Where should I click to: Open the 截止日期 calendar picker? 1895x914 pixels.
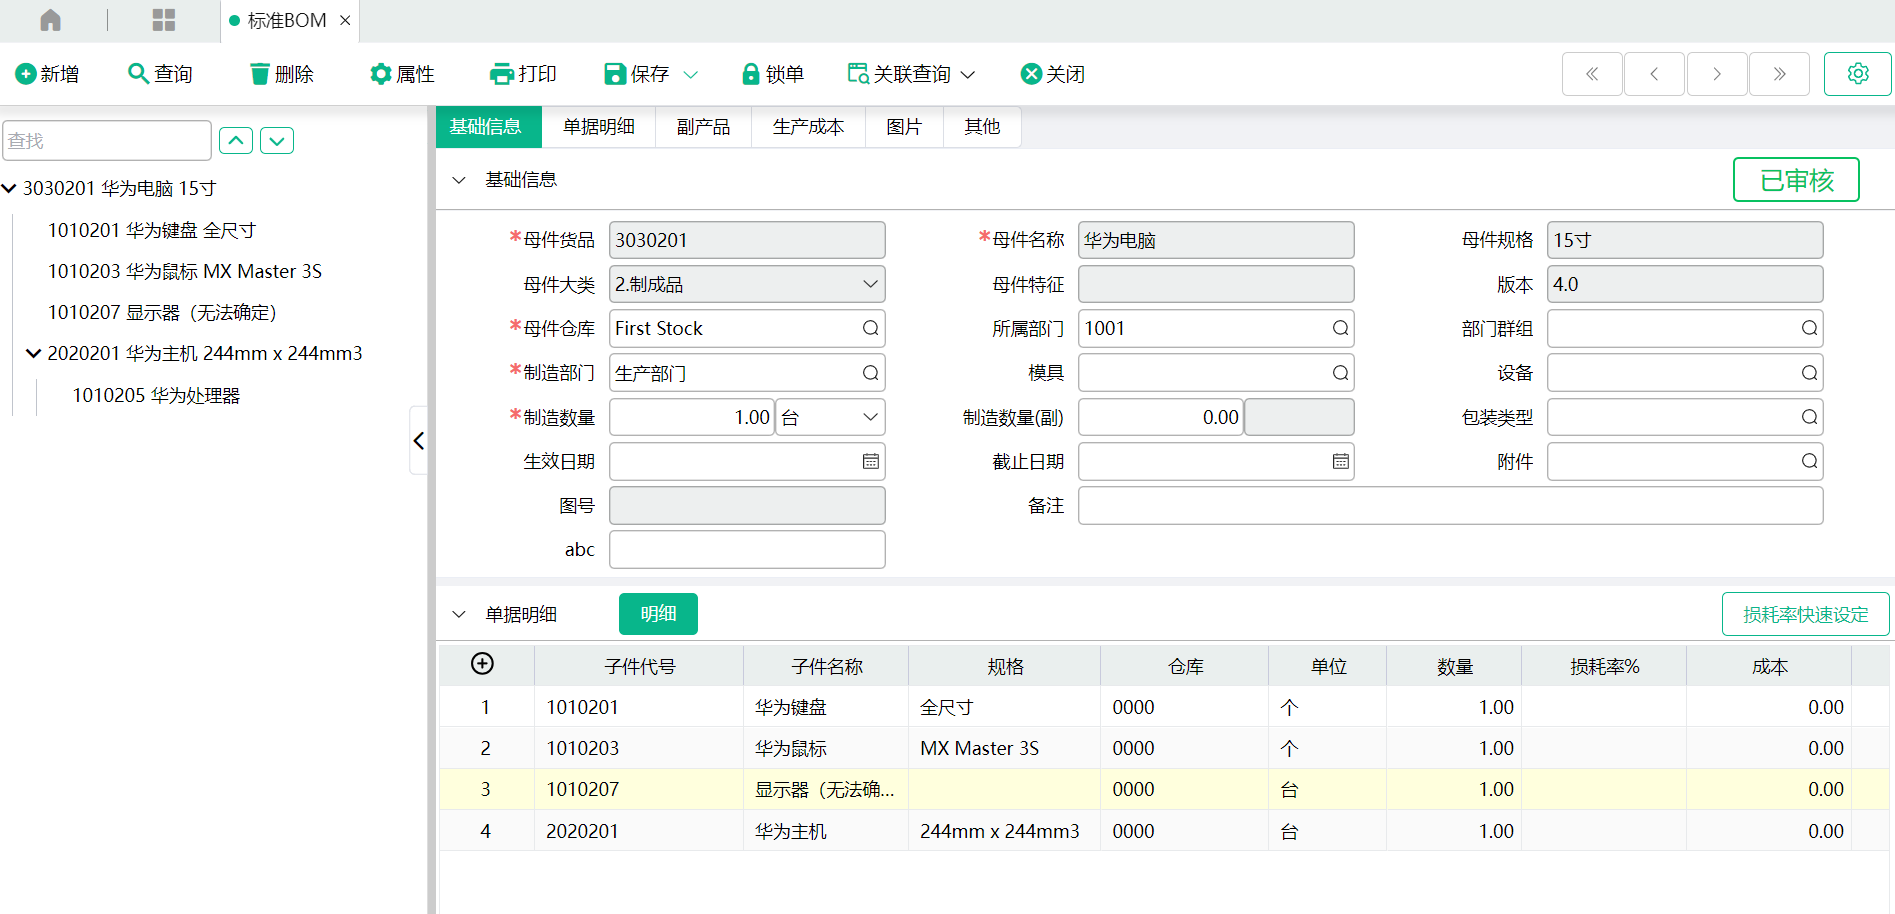click(1340, 461)
